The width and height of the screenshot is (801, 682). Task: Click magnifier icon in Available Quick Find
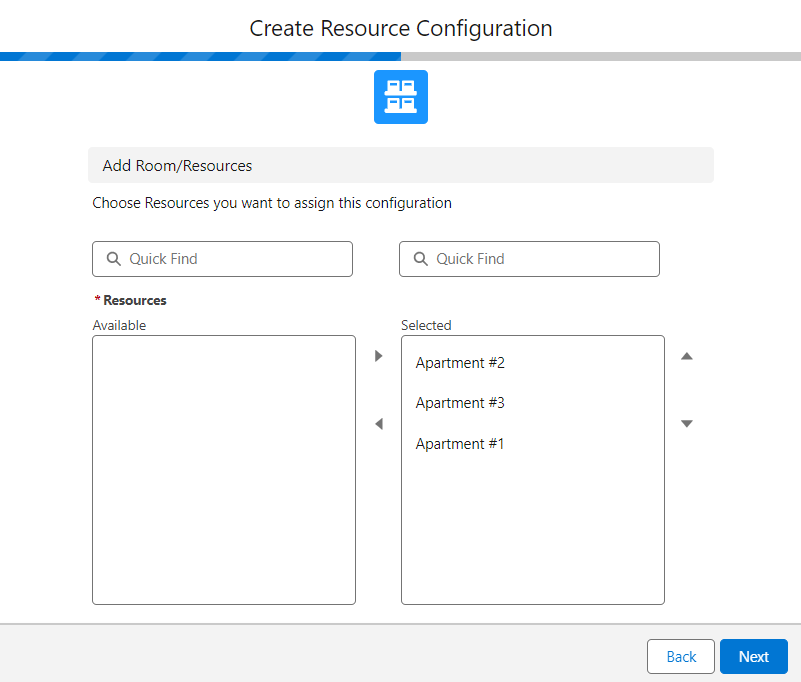pos(113,259)
